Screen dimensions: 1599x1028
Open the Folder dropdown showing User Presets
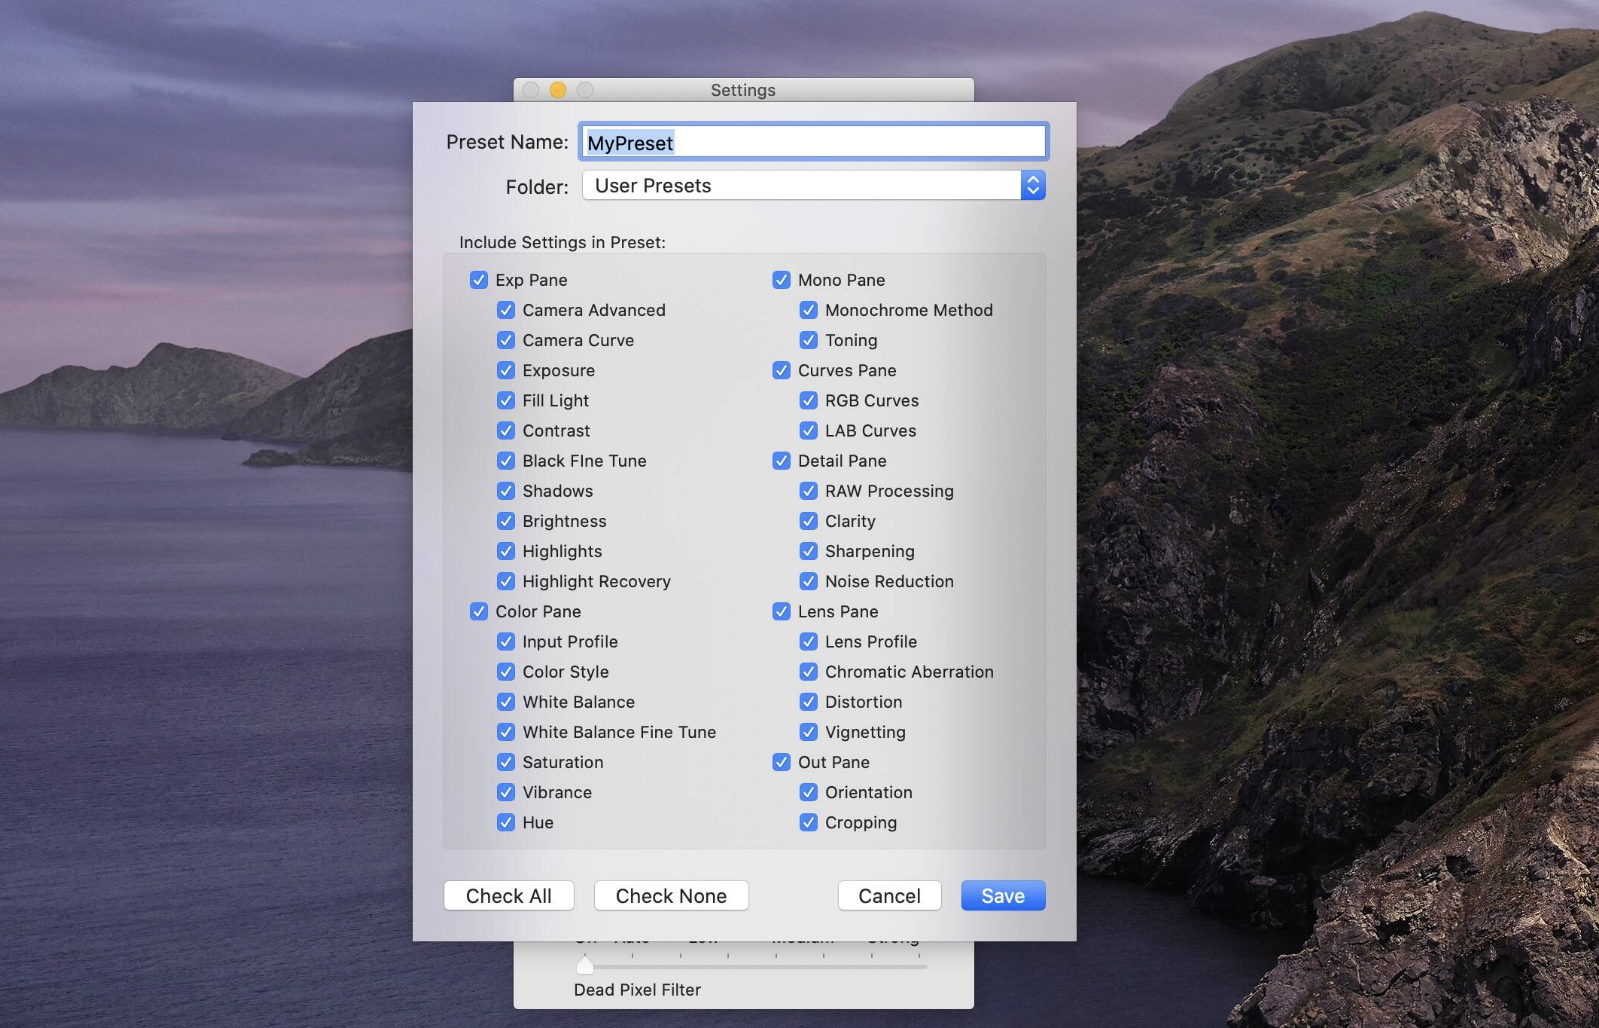coord(814,185)
